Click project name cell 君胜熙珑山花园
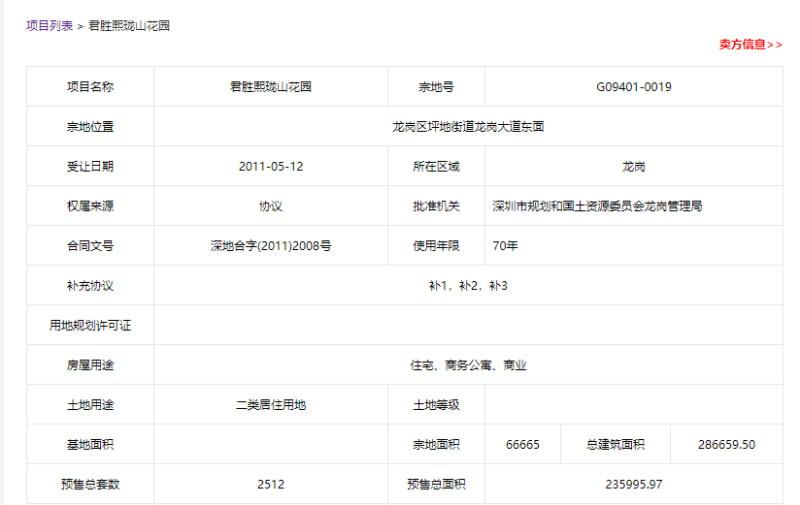Viewport: 800px width, 505px height. pyautogui.click(x=270, y=87)
